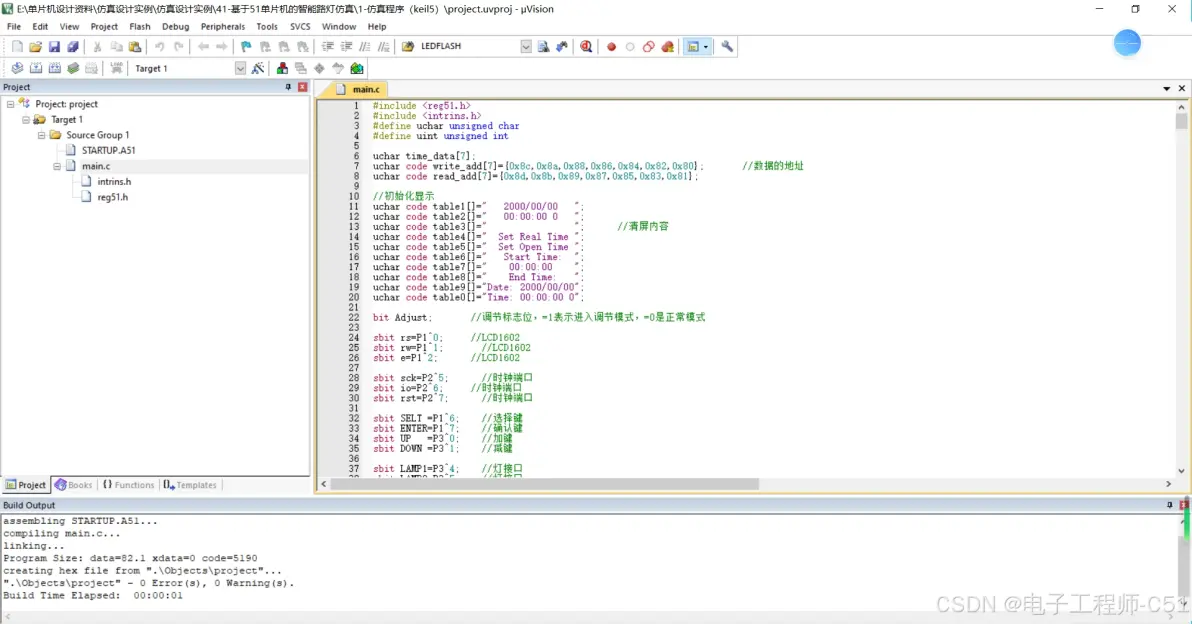Click the Build target icon
This screenshot has height=624, width=1192.
coord(36,68)
